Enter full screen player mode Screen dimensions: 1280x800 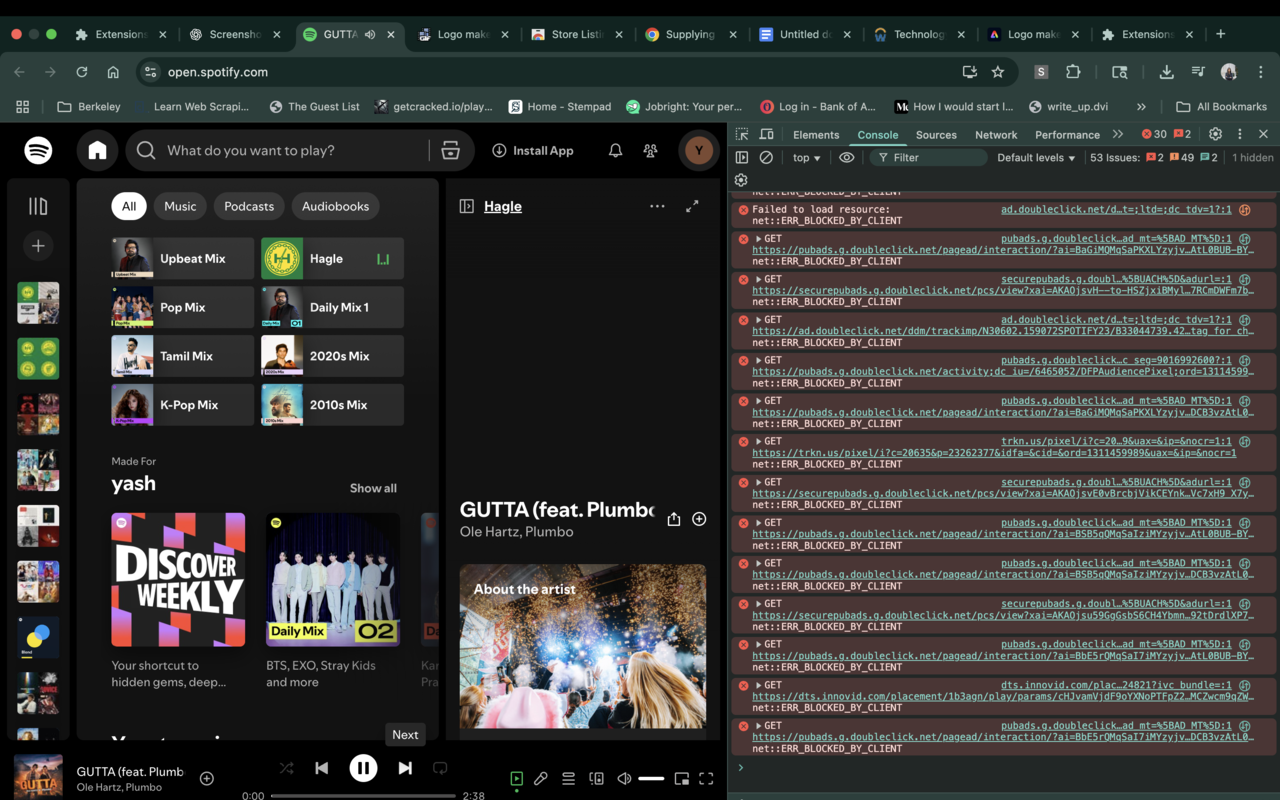point(706,778)
